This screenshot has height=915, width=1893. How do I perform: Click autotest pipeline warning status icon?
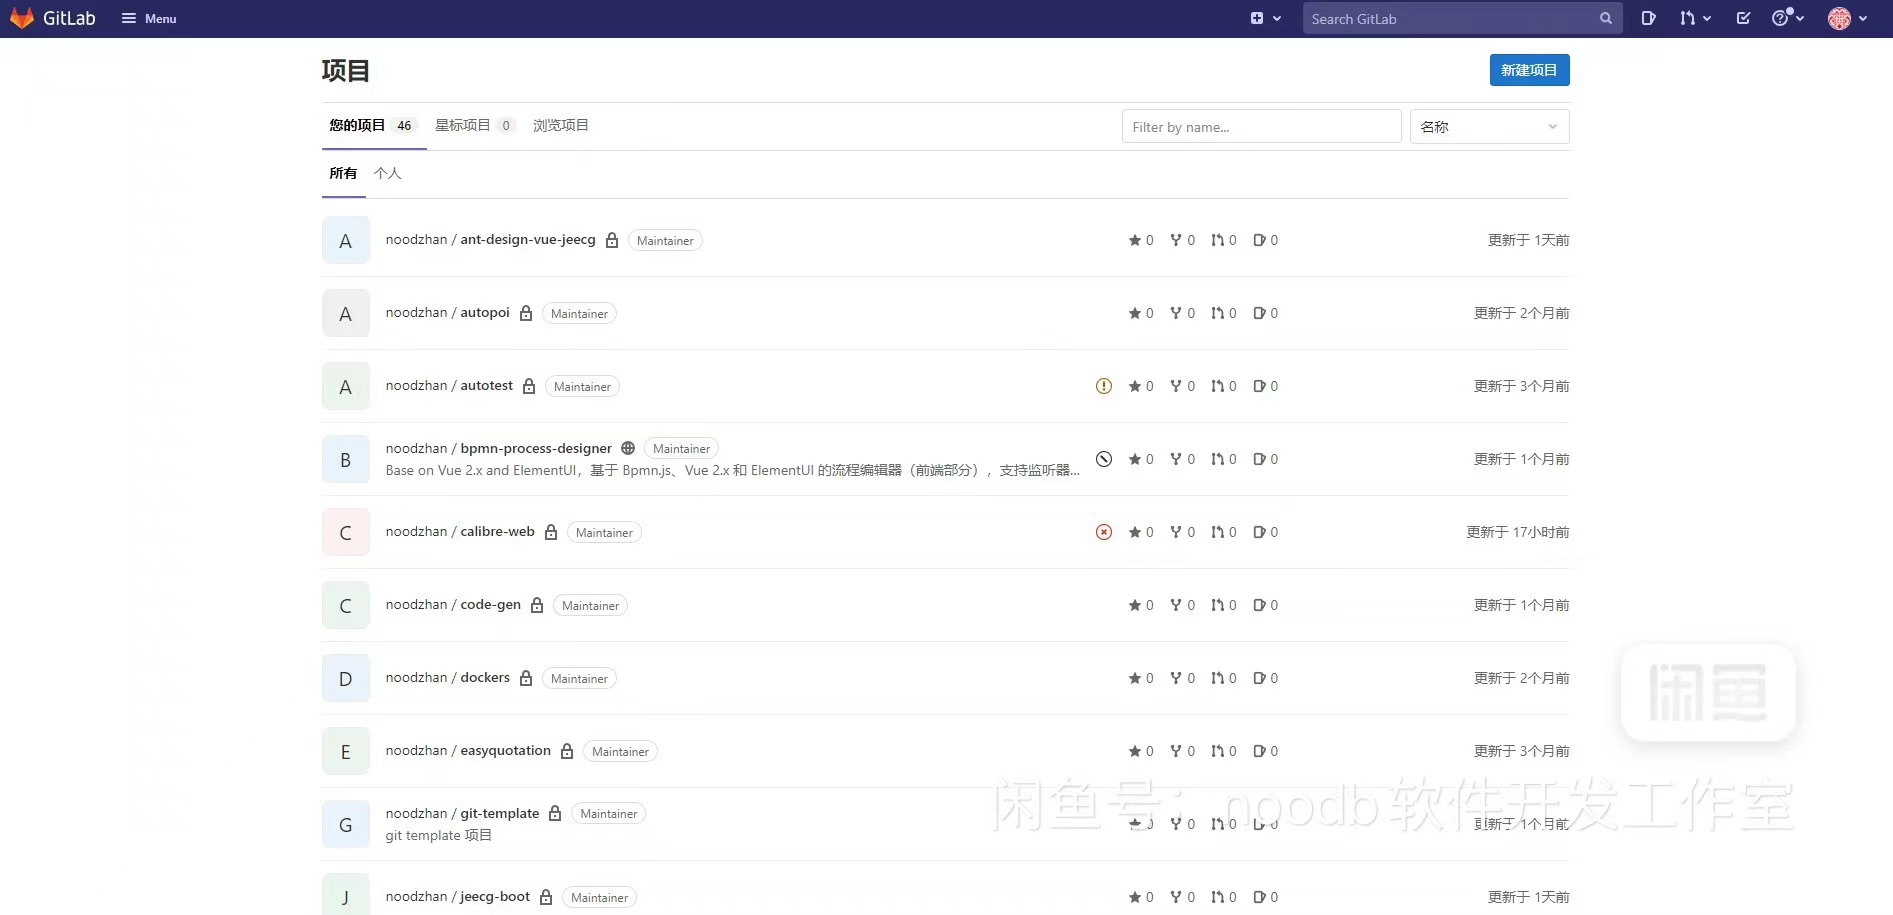pos(1104,386)
